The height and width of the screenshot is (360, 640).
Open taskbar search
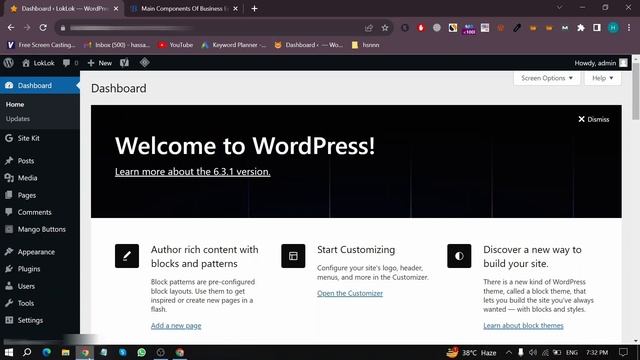(x=27, y=352)
